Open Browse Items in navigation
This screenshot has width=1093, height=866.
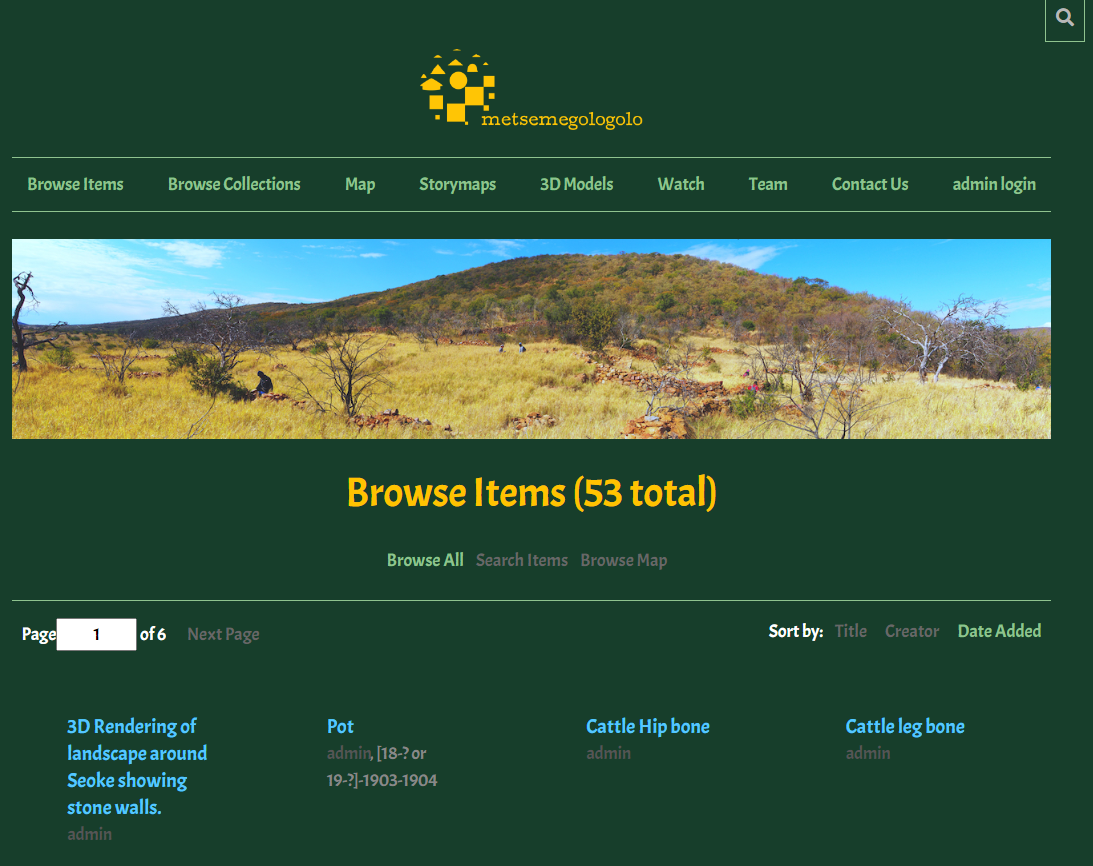tap(75, 184)
